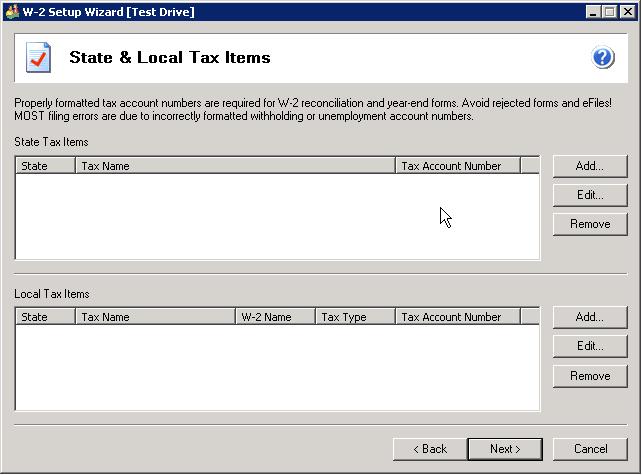Go back to the previous wizard step
Image resolution: width=642 pixels, height=475 pixels.
(x=430, y=449)
